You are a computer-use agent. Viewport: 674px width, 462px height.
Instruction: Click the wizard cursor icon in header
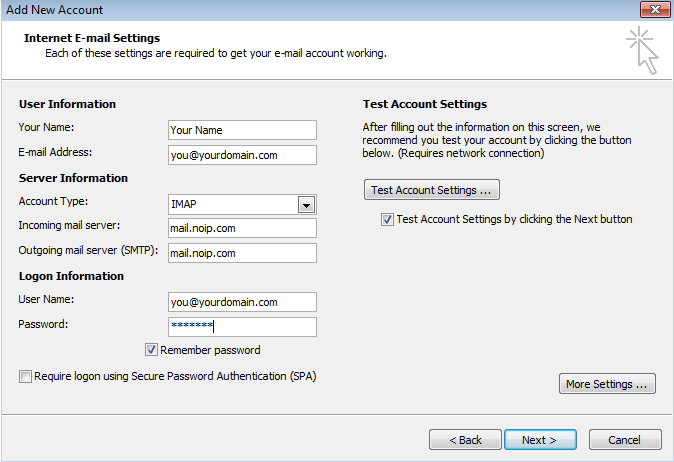pos(643,50)
